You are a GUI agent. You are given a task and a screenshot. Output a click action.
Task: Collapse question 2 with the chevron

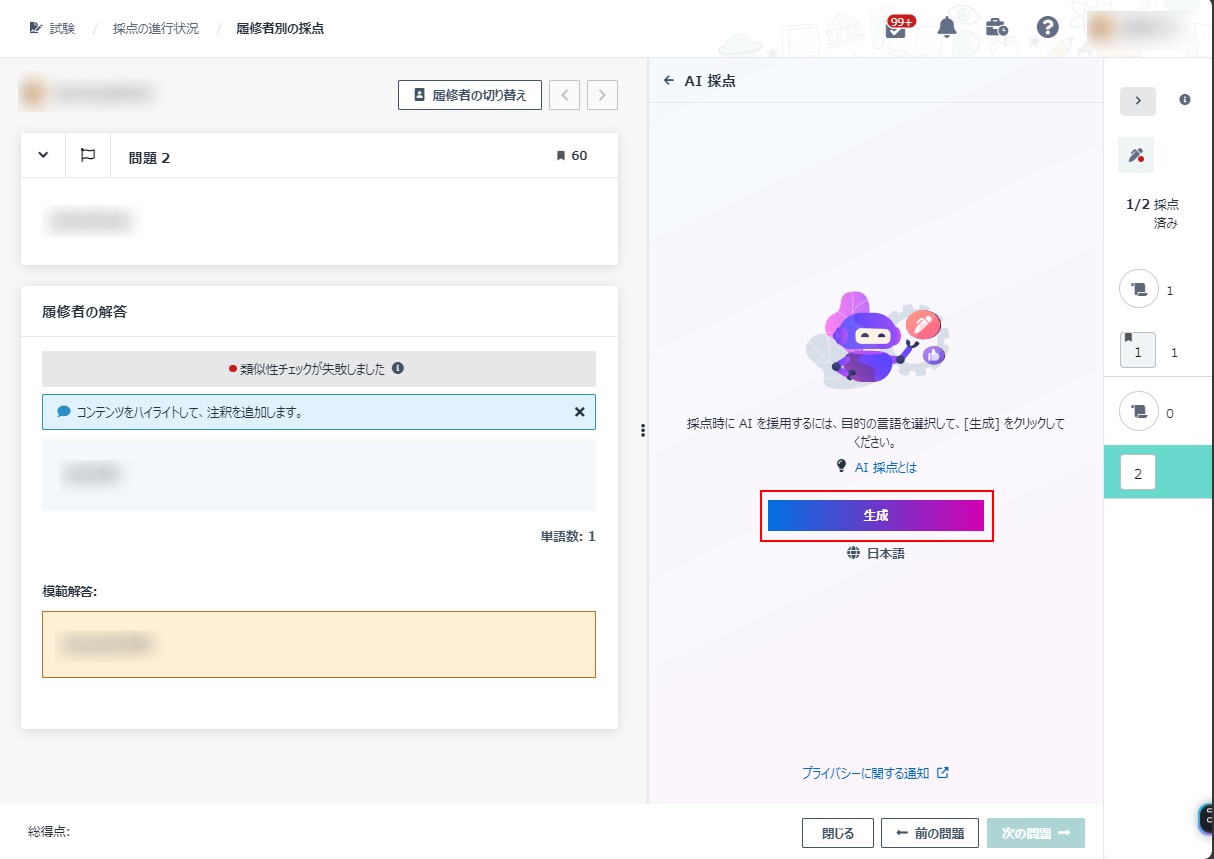[x=43, y=155]
